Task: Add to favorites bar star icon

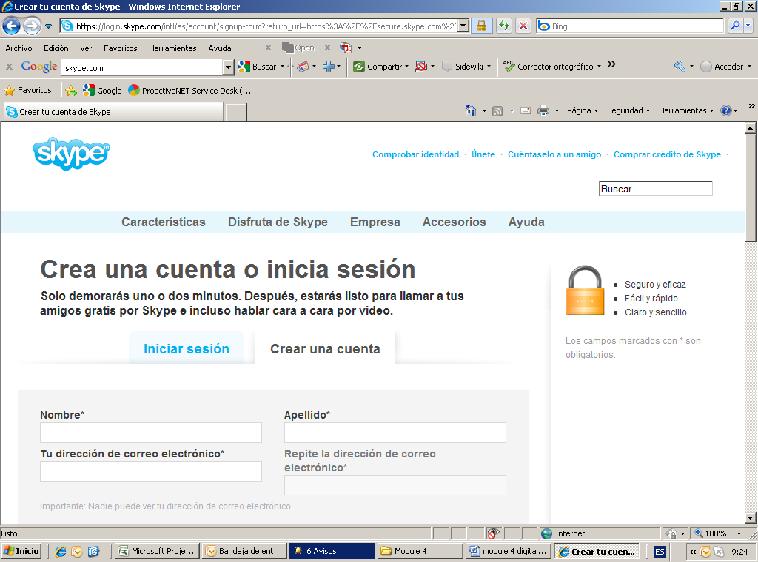Action: pyautogui.click(x=71, y=90)
